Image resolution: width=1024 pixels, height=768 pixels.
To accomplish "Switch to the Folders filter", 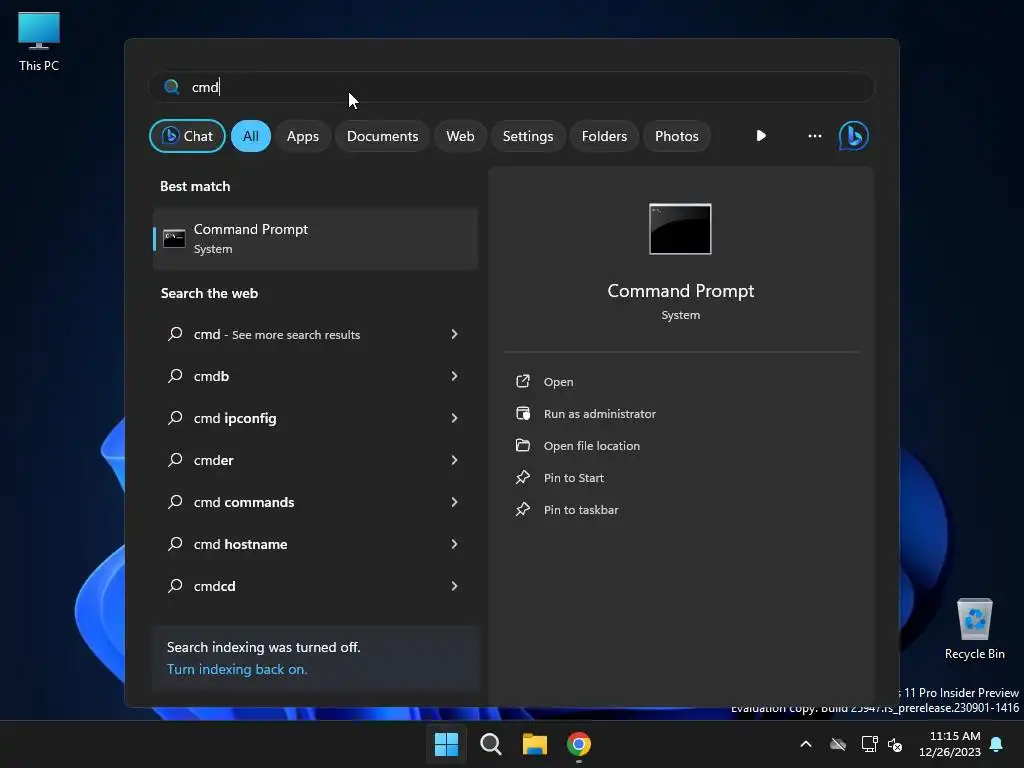I will pyautogui.click(x=604, y=136).
